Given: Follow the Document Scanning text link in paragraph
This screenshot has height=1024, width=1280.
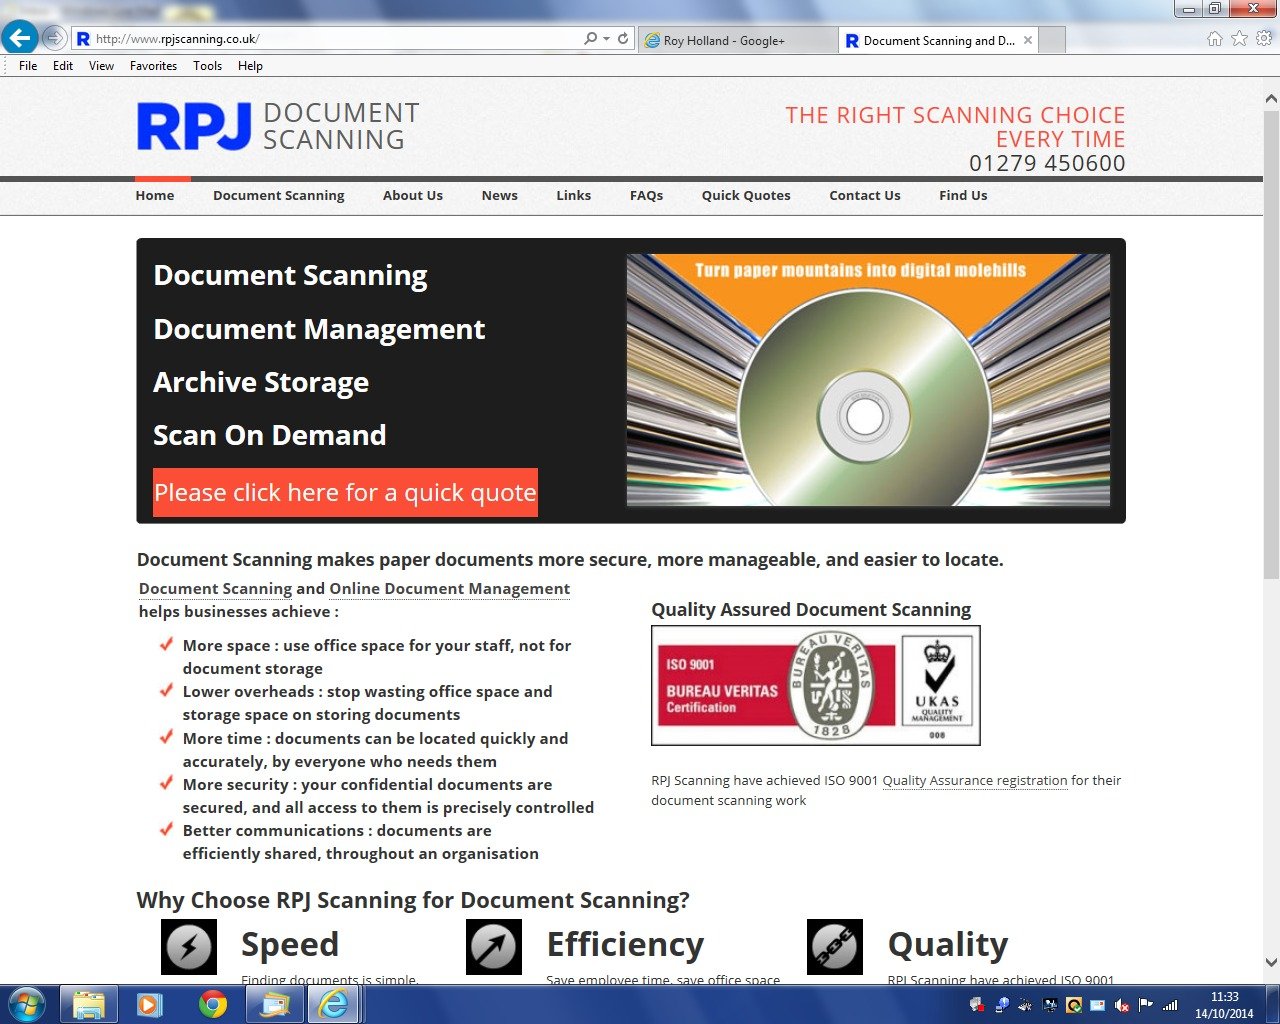Looking at the screenshot, I should click(215, 589).
